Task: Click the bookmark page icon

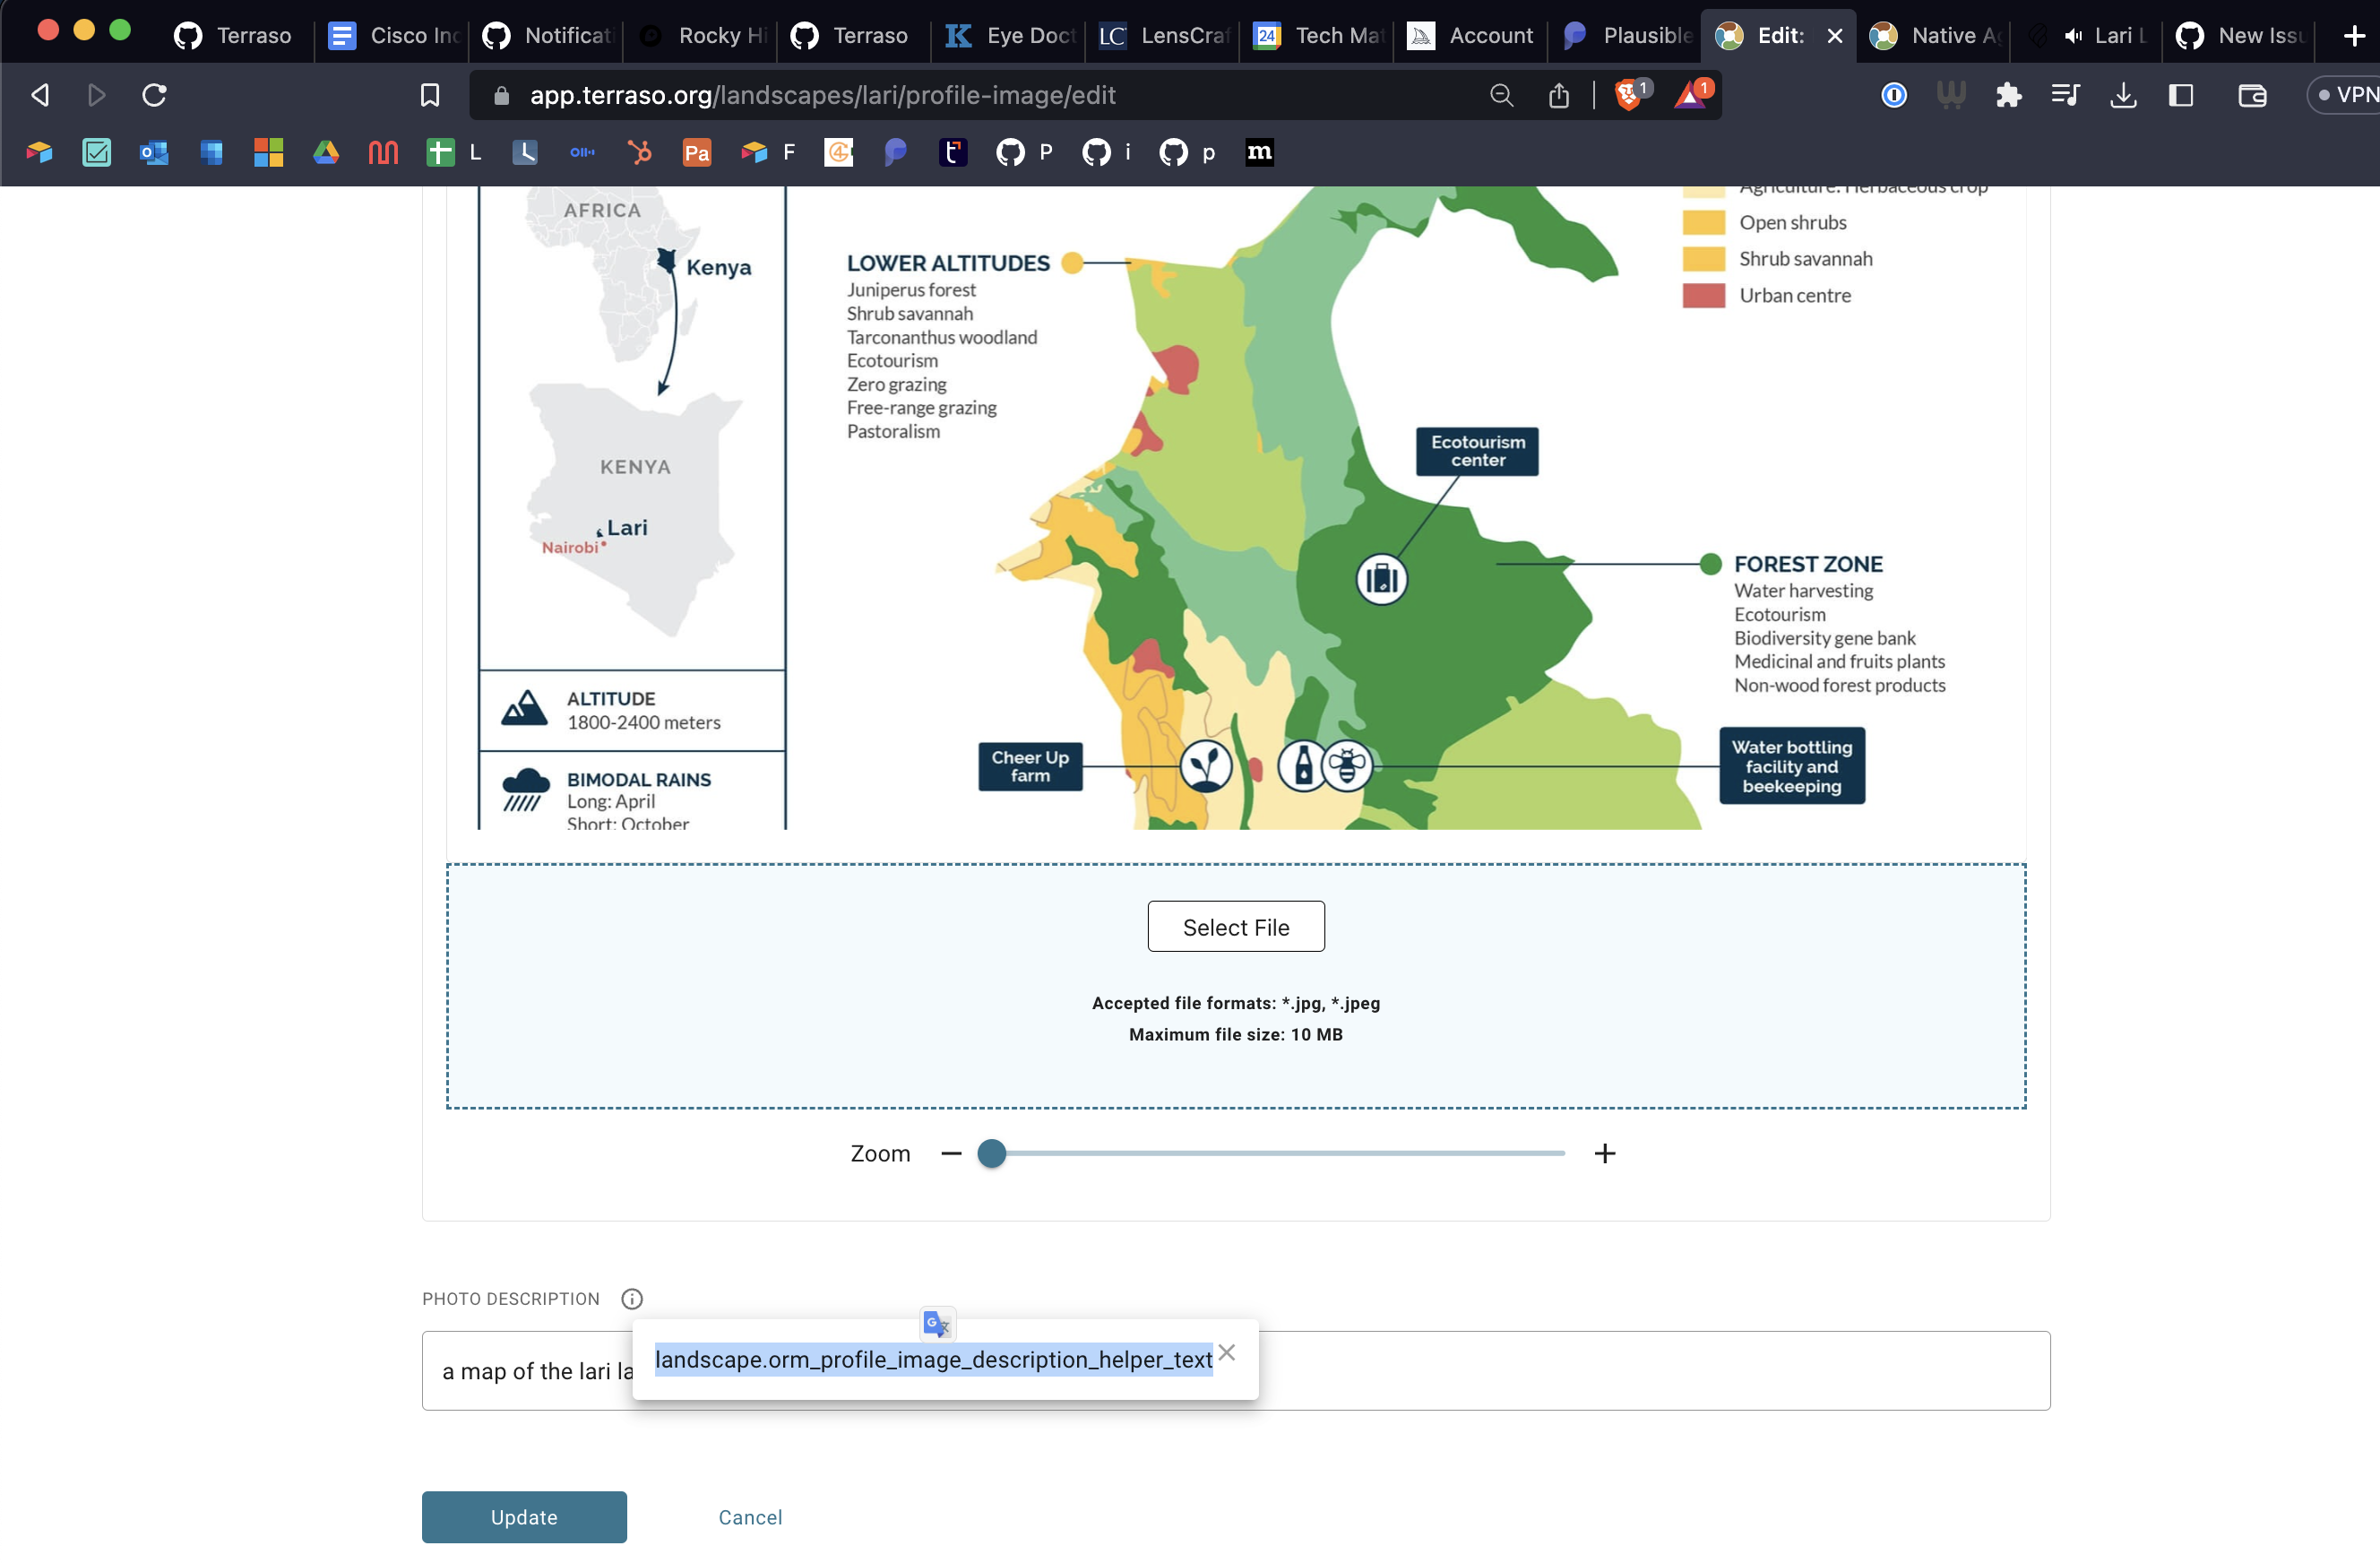Action: (430, 95)
